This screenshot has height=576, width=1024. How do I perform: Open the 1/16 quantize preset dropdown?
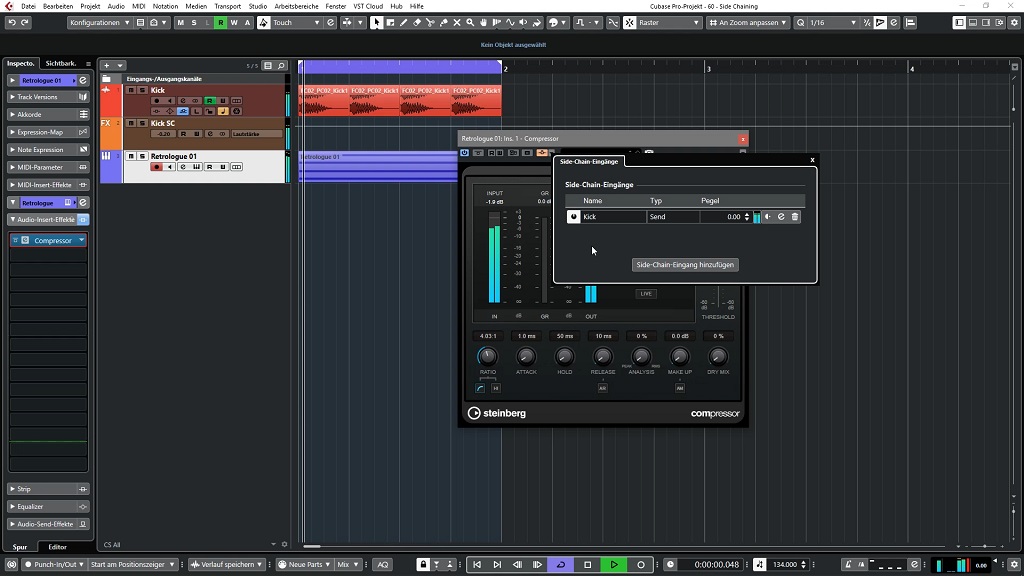click(833, 23)
